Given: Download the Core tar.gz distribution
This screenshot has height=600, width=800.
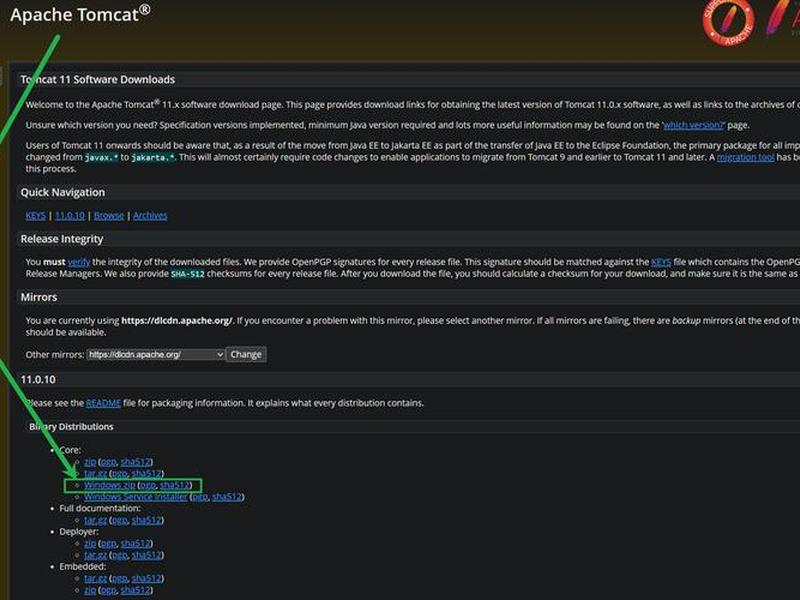Looking at the screenshot, I should (x=95, y=473).
